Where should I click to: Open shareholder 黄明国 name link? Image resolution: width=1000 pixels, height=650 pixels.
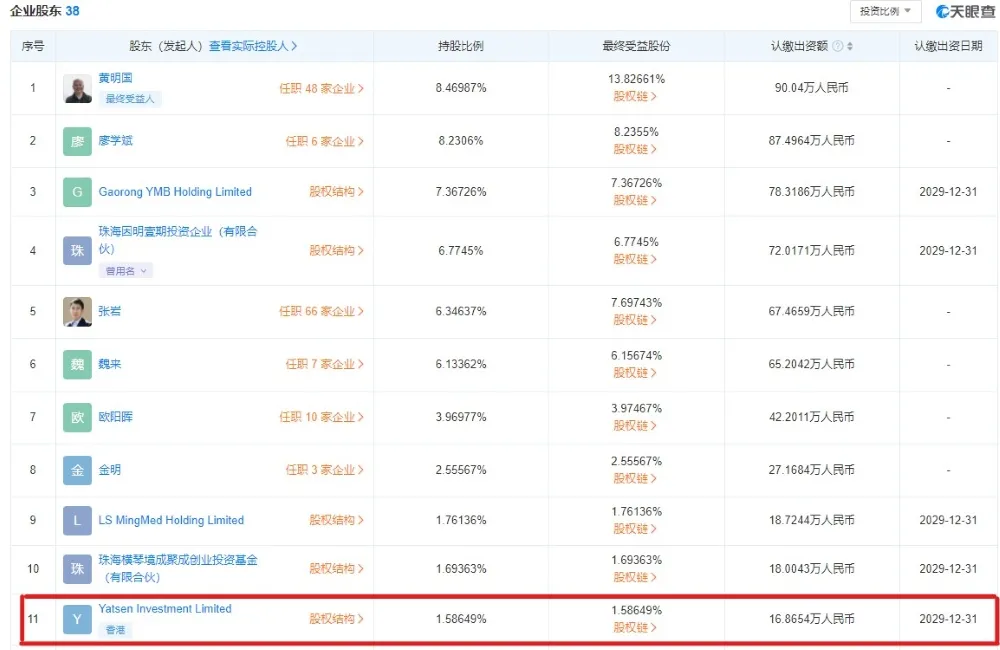click(115, 78)
